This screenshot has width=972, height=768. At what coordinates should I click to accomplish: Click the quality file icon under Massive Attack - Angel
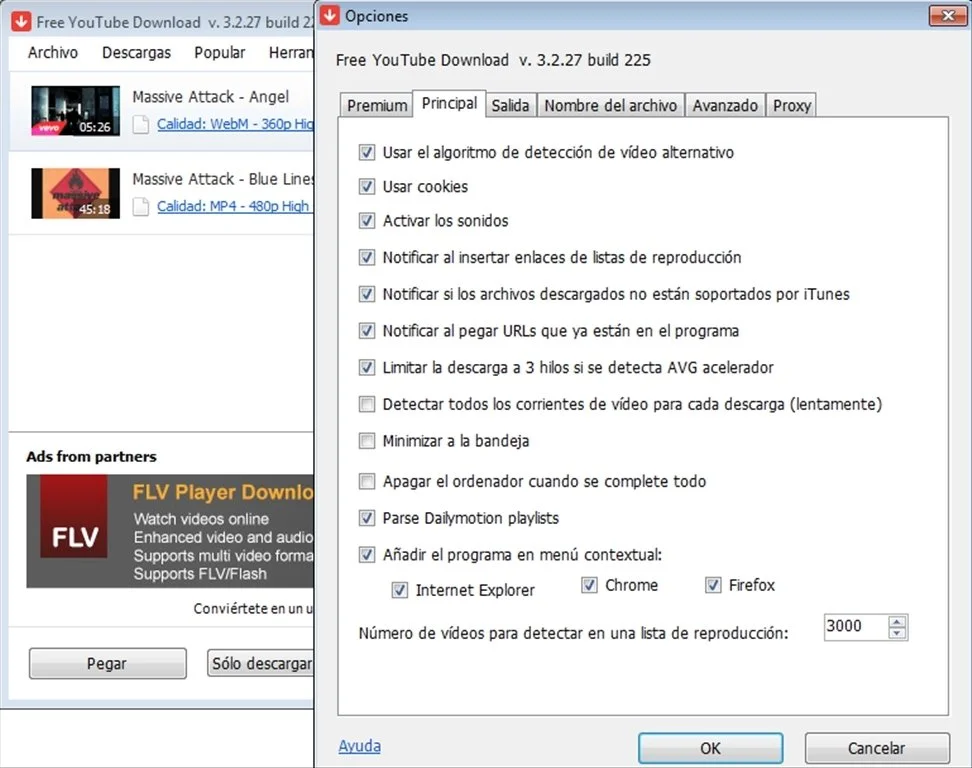point(142,124)
